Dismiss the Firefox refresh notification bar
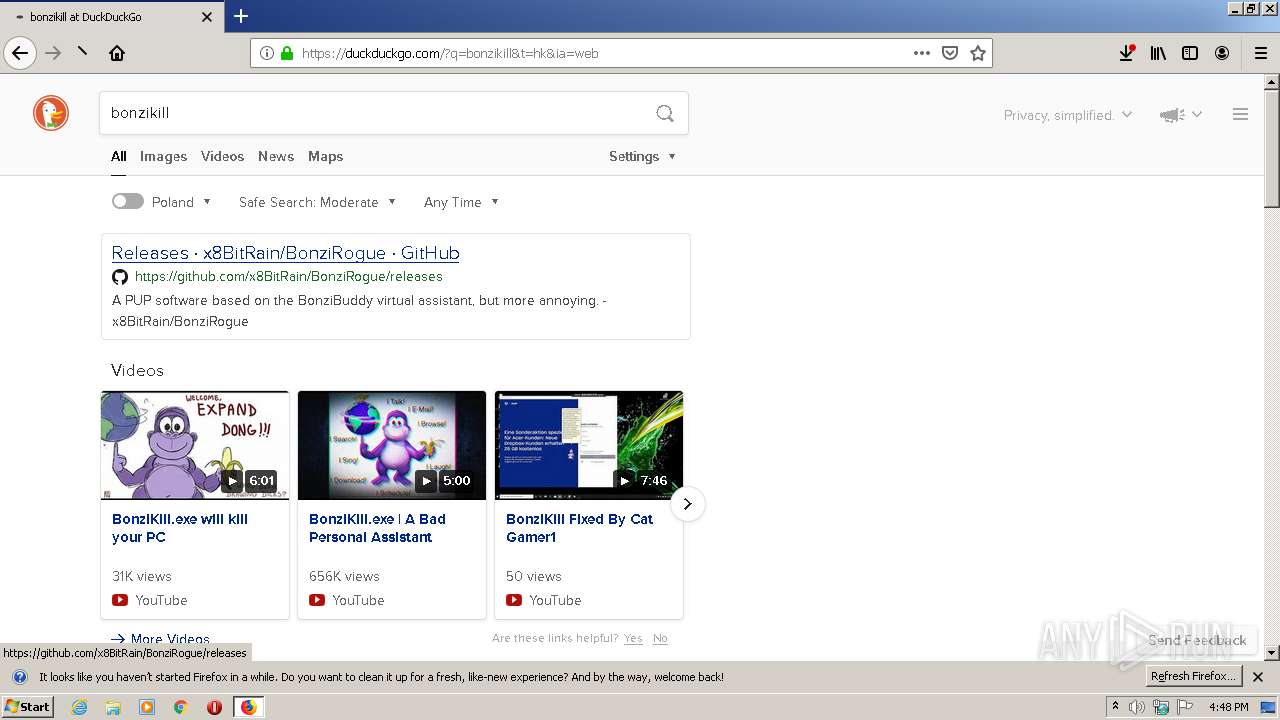Image resolution: width=1280 pixels, height=720 pixels. click(1258, 677)
